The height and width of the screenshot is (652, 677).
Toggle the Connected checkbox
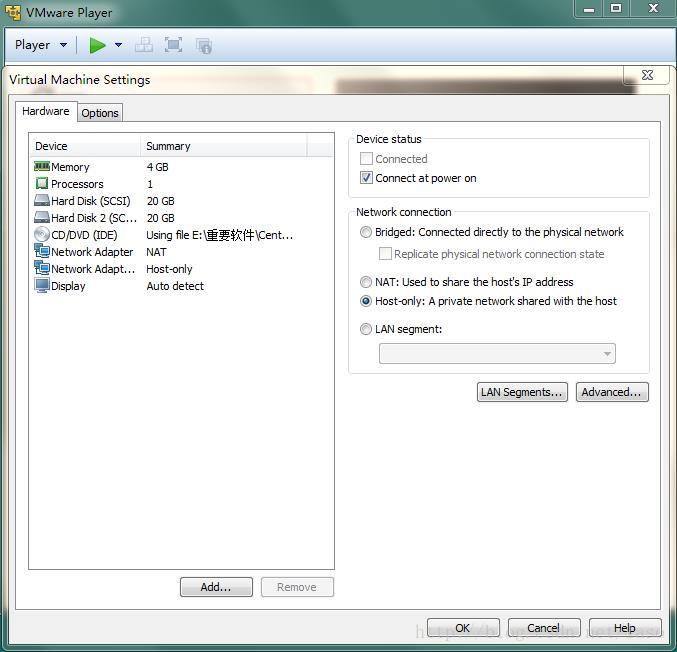tap(366, 158)
